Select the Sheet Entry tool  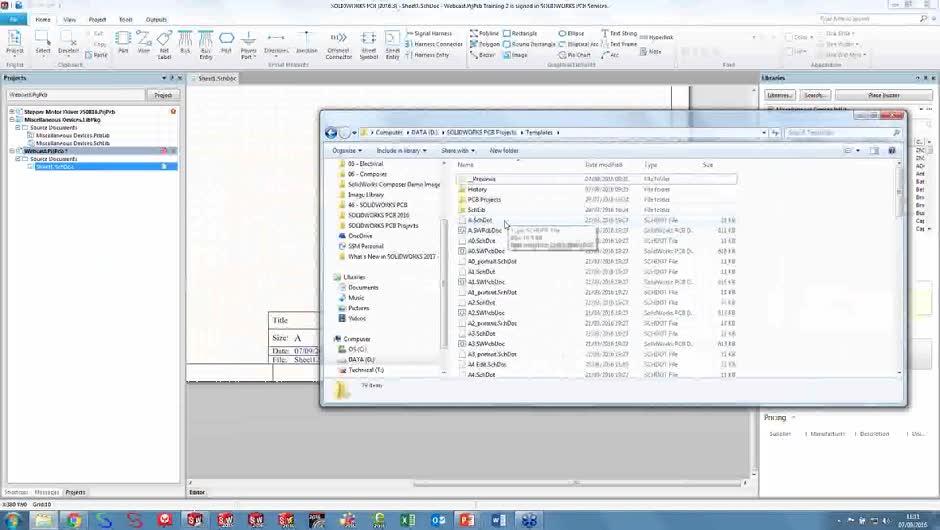(x=393, y=45)
